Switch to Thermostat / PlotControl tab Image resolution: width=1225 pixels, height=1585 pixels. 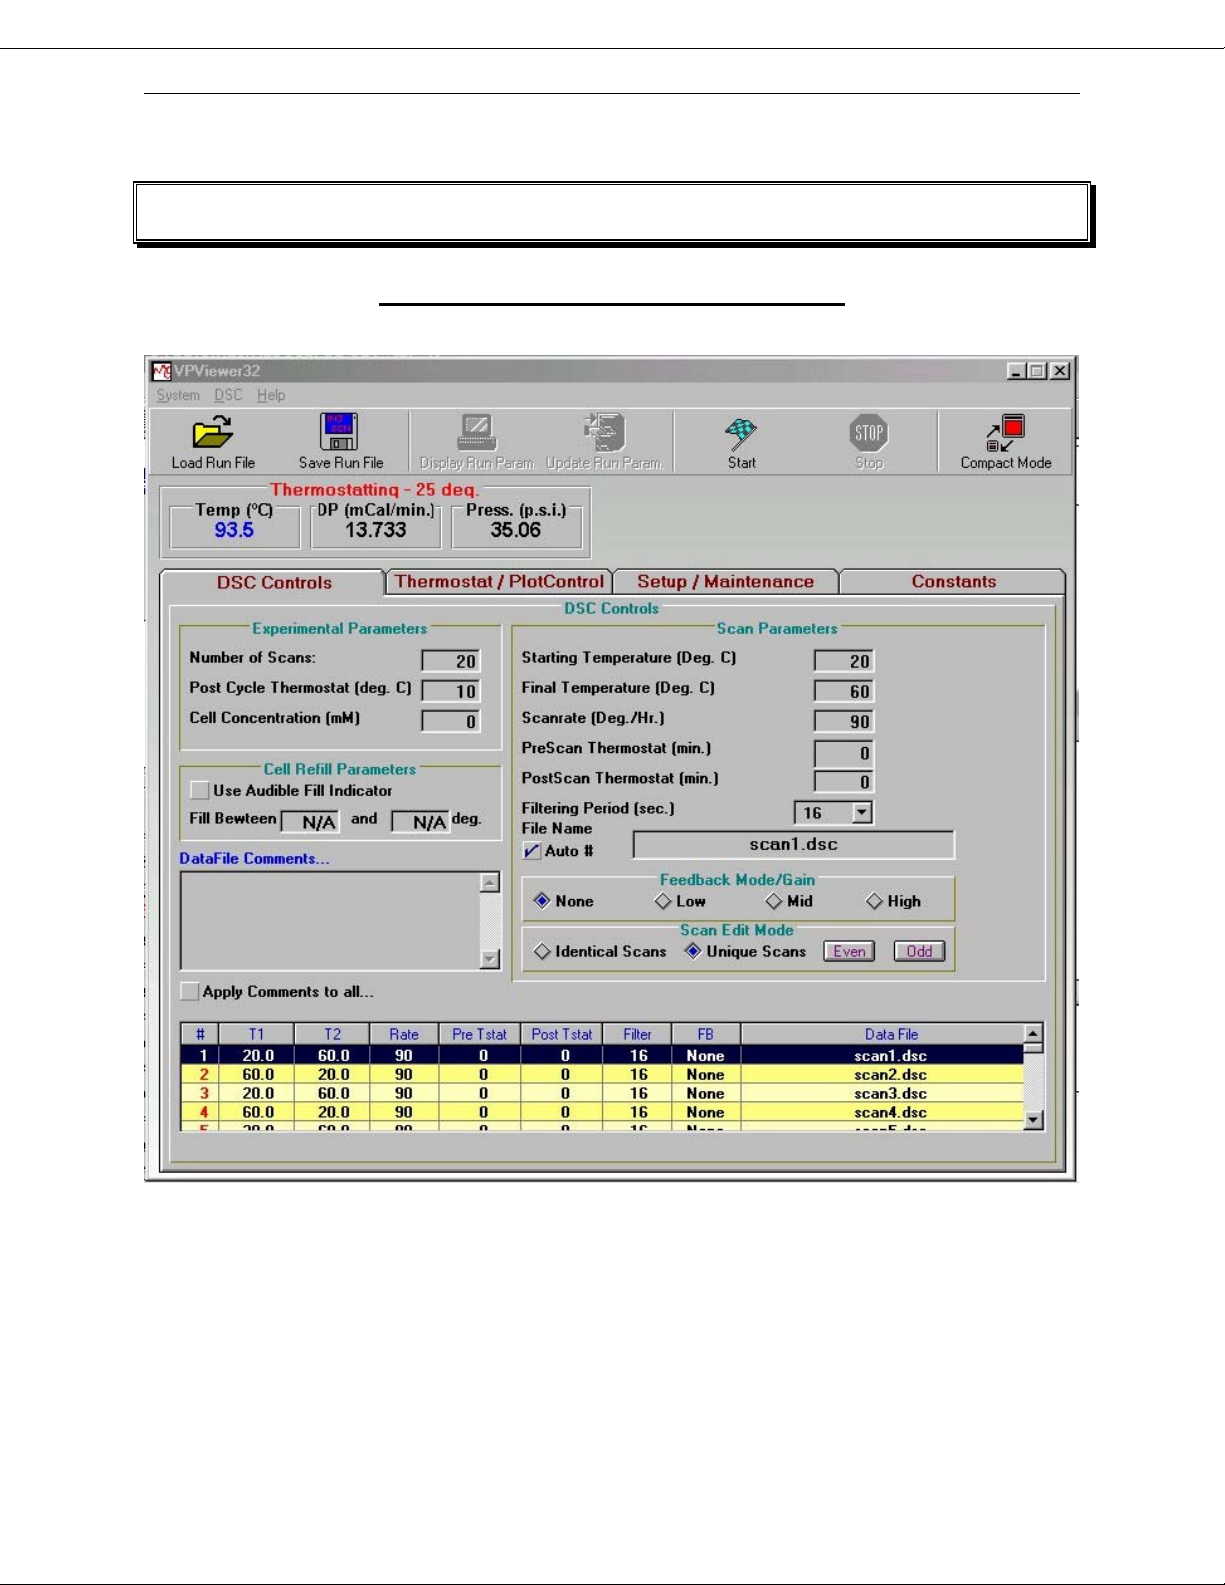tap(499, 581)
